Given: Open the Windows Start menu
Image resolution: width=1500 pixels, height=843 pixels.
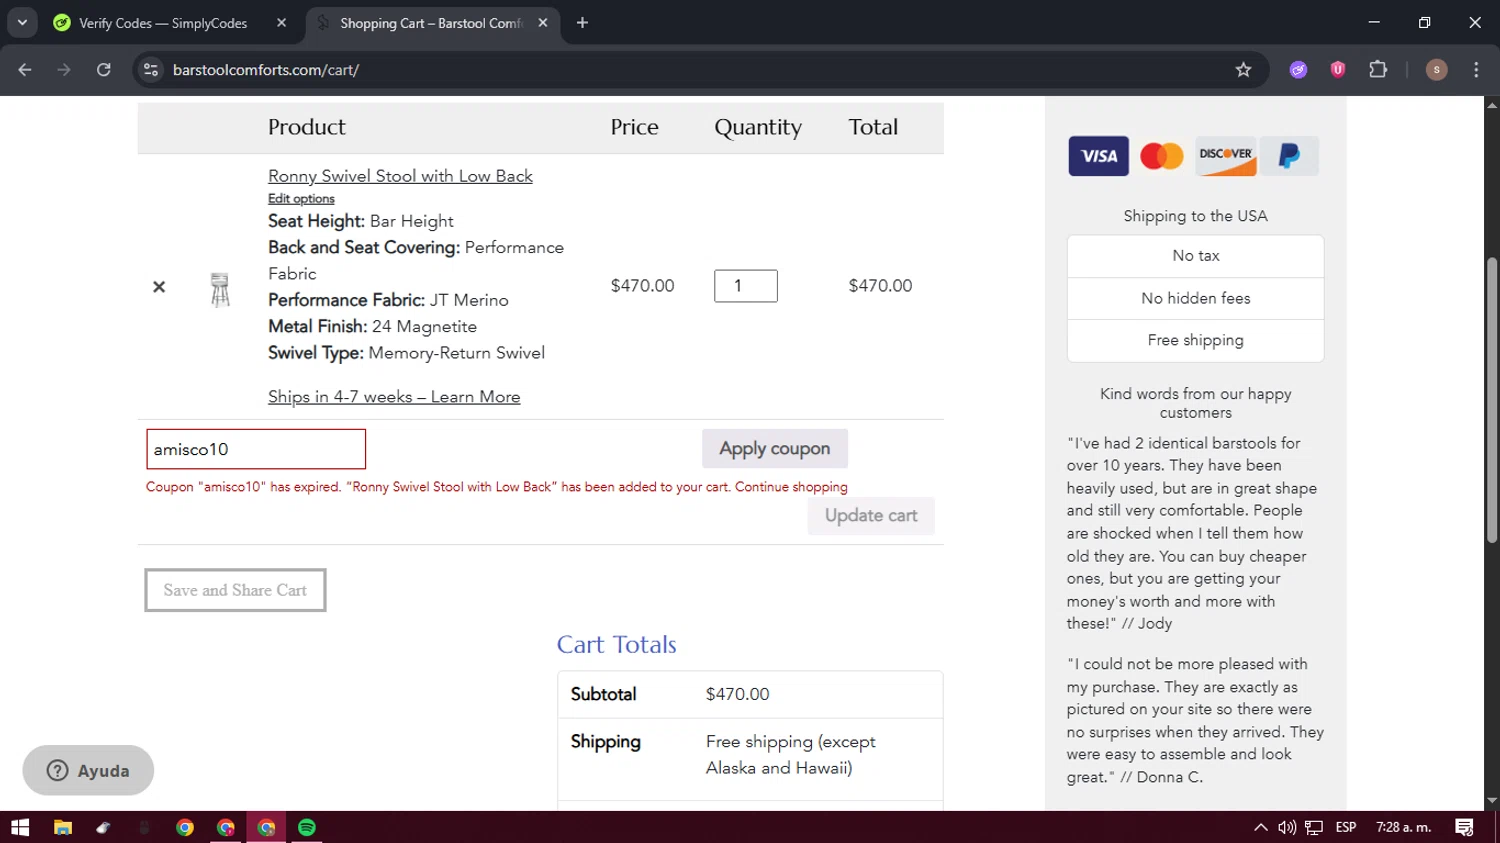Looking at the screenshot, I should click(20, 827).
